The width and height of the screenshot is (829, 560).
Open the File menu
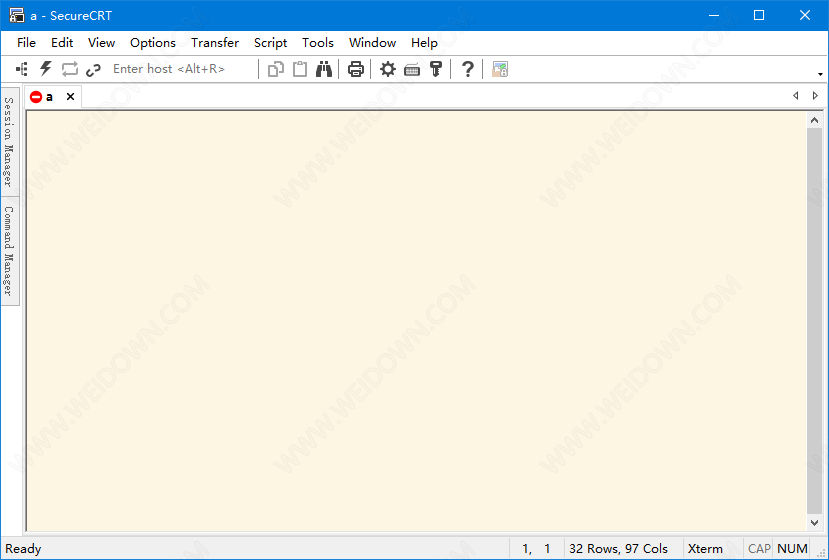26,43
